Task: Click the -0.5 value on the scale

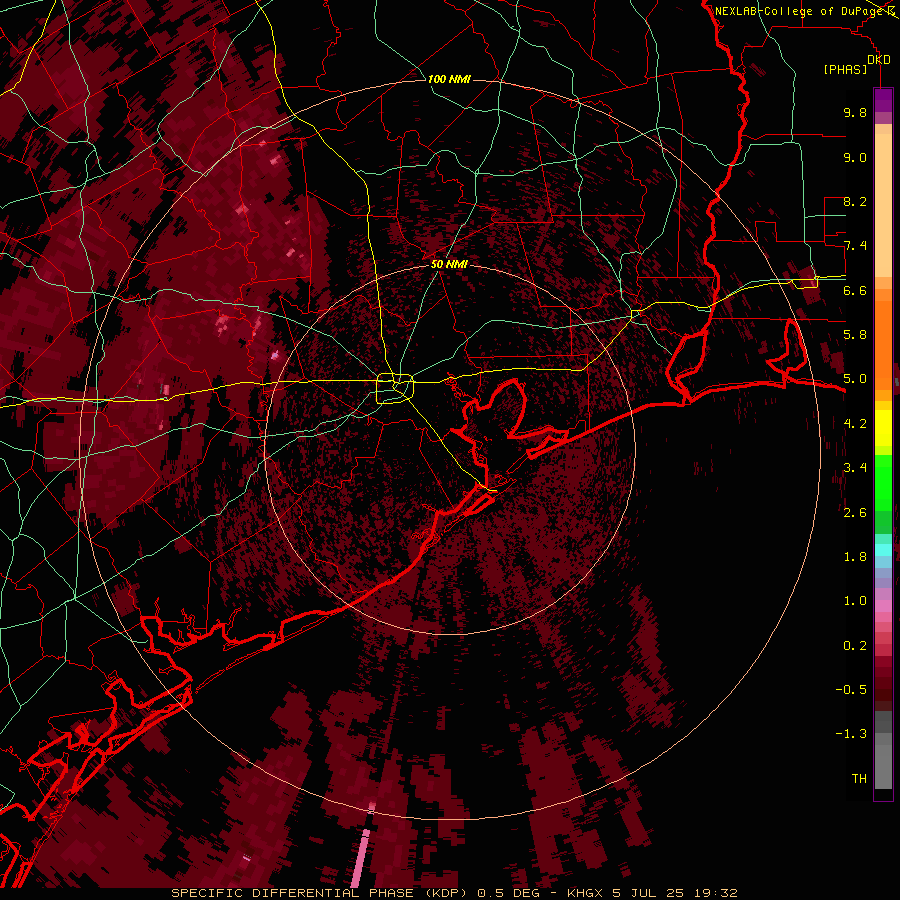Action: click(851, 690)
